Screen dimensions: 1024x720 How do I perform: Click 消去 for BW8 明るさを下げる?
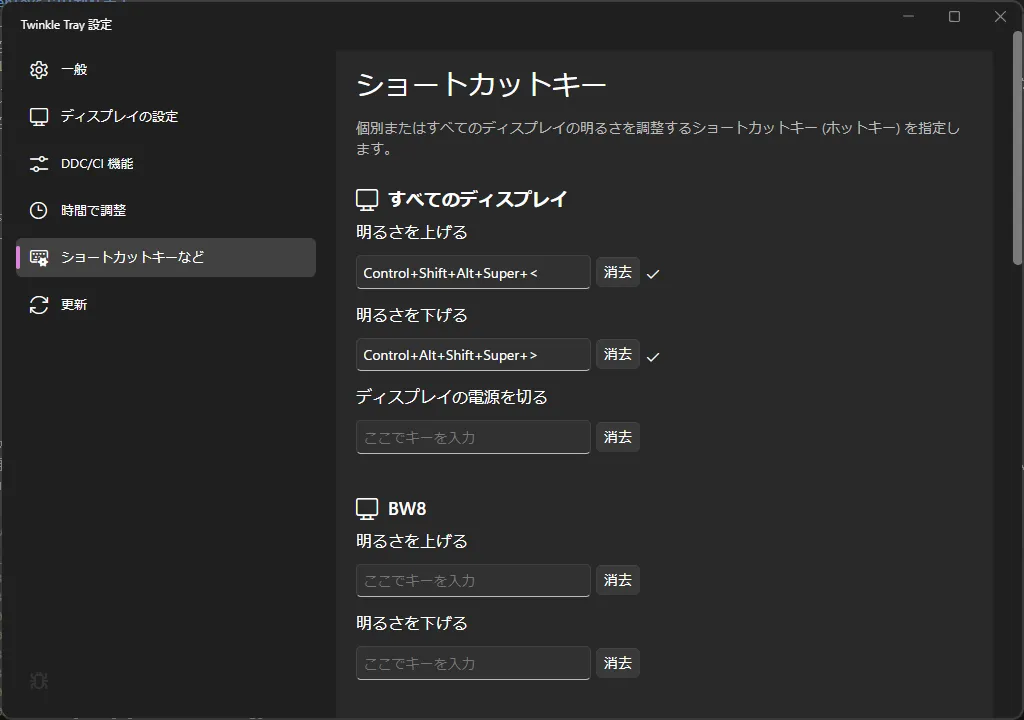click(617, 662)
